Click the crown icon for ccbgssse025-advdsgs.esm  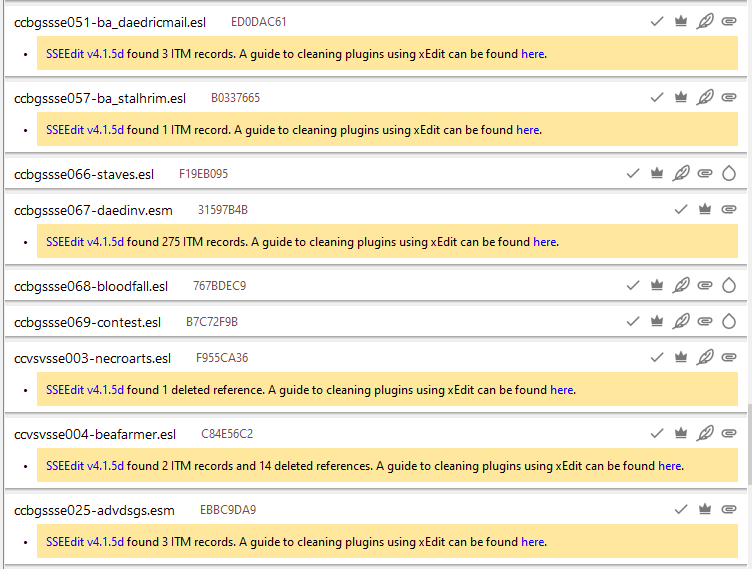(x=705, y=510)
